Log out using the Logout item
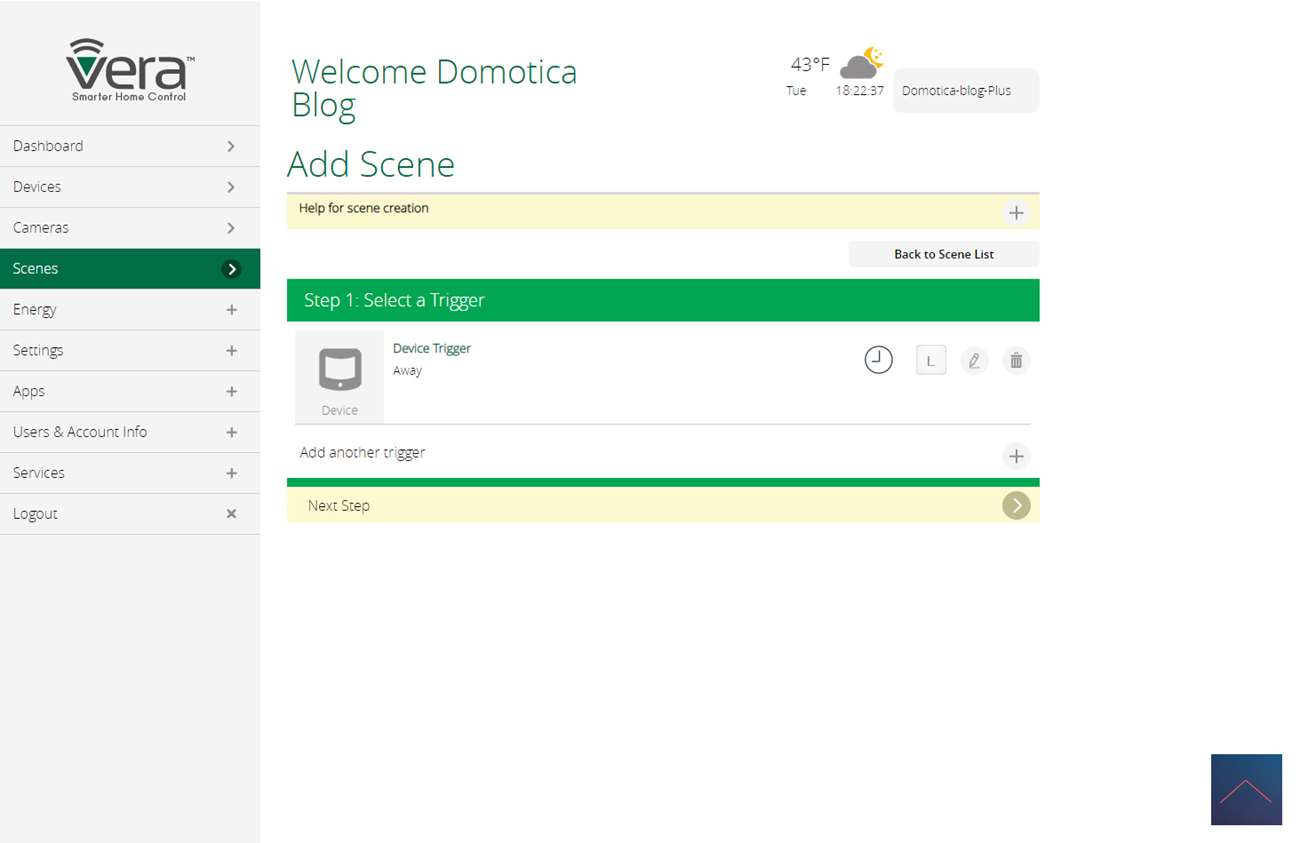1300x843 pixels. (130, 514)
